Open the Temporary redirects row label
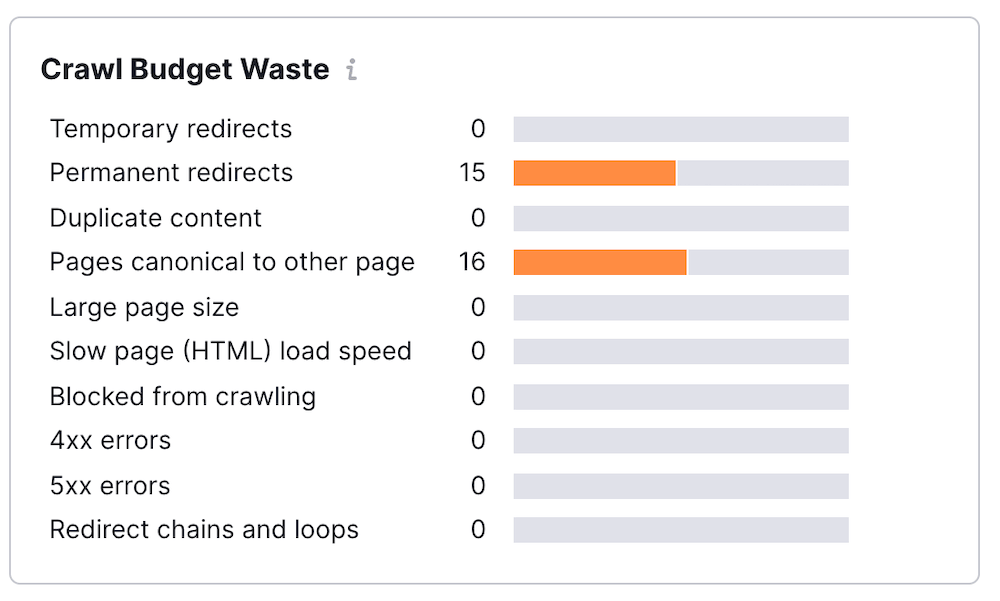The height and width of the screenshot is (601, 1000). (x=171, y=129)
